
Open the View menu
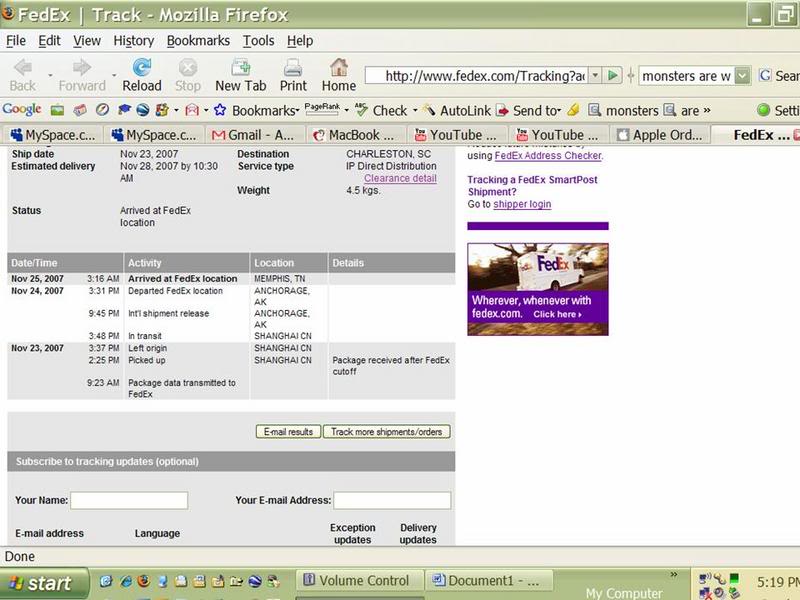(x=87, y=41)
